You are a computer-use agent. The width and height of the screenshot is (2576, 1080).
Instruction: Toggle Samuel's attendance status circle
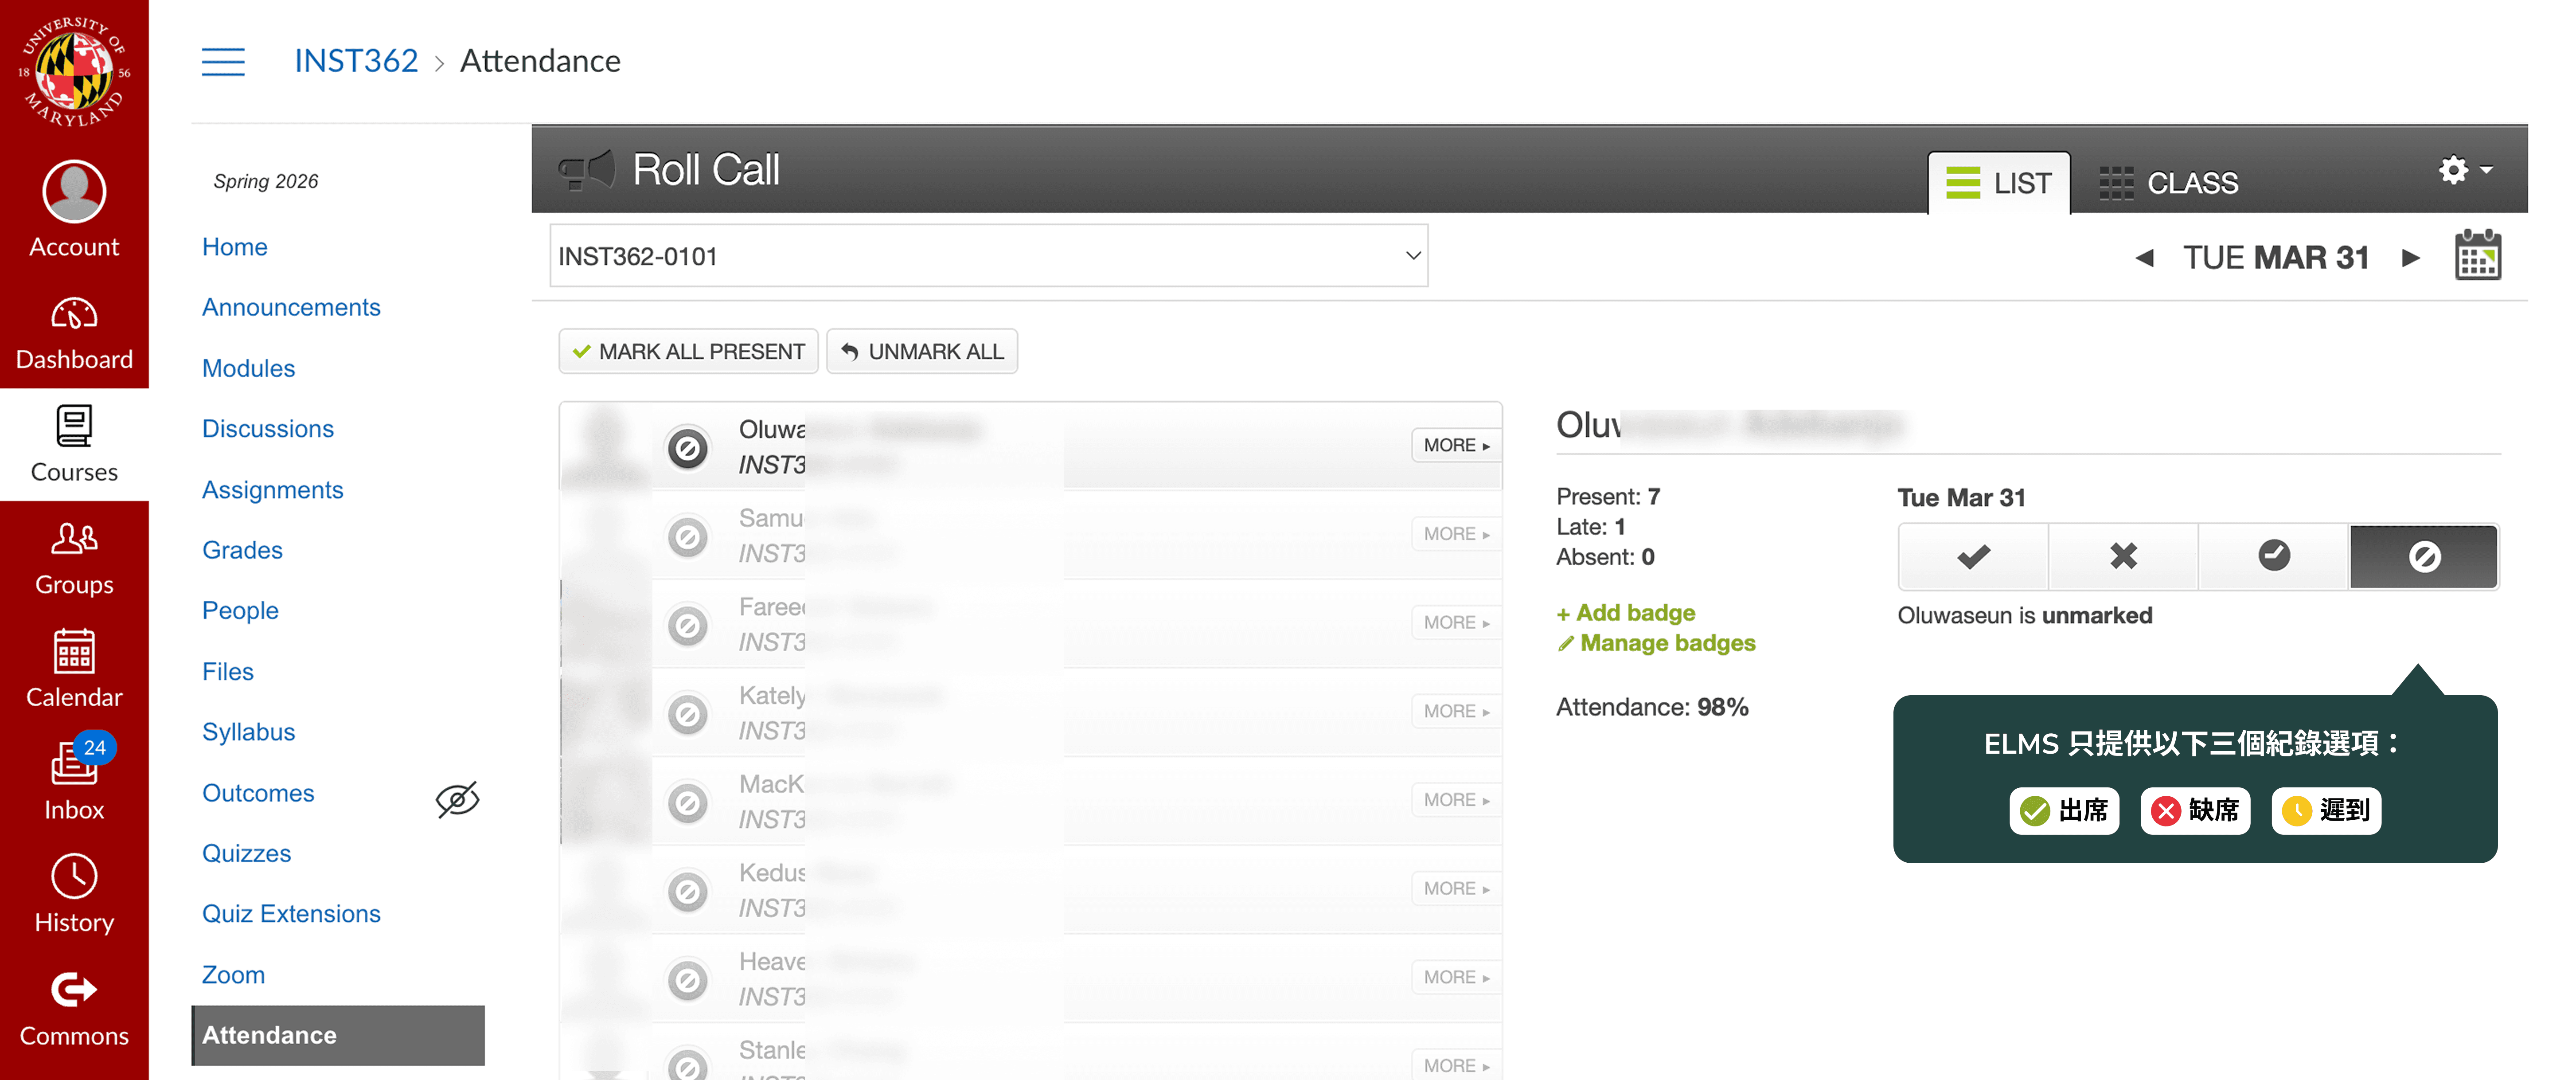688,537
